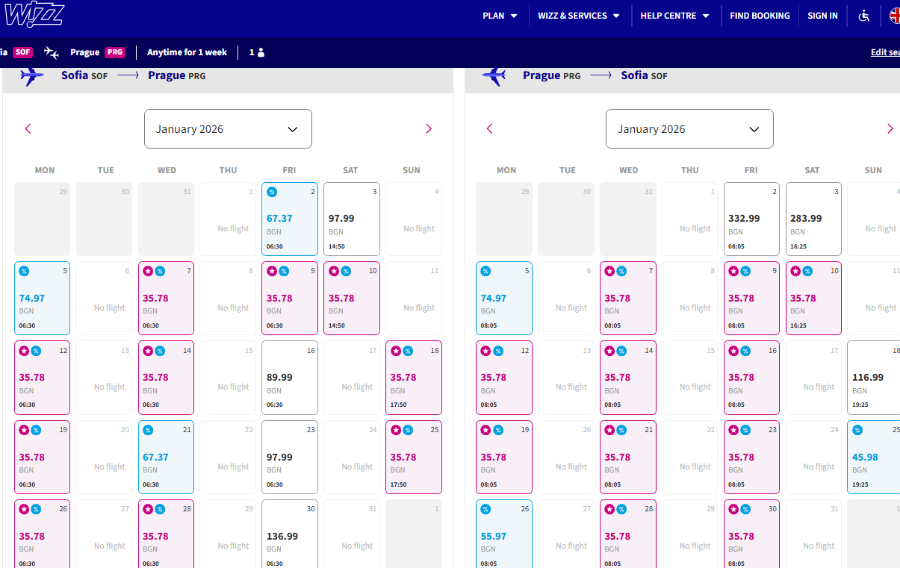Select Prague–Sofia January 16 flight
This screenshot has width=900, height=568.
pos(751,378)
